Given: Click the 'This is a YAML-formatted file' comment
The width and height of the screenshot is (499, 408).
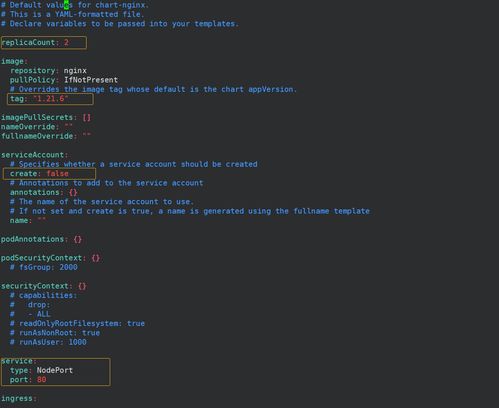Looking at the screenshot, I should tap(72, 14).
